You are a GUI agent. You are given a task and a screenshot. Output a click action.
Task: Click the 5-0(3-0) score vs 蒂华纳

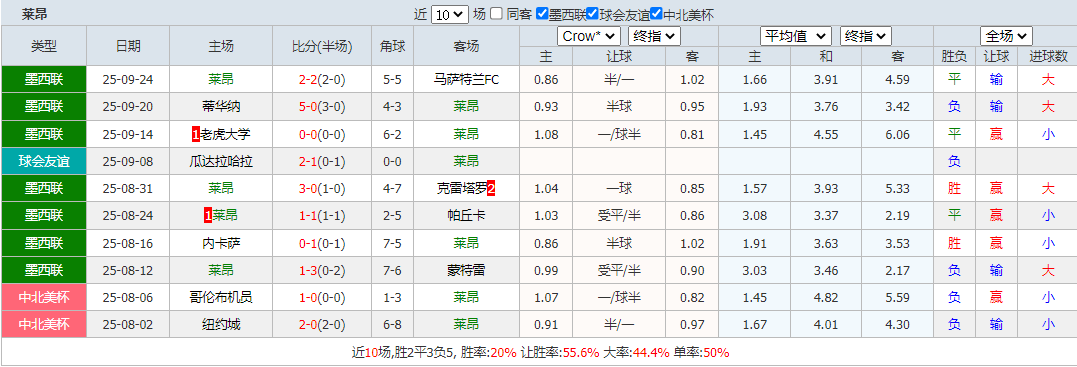[x=322, y=107]
